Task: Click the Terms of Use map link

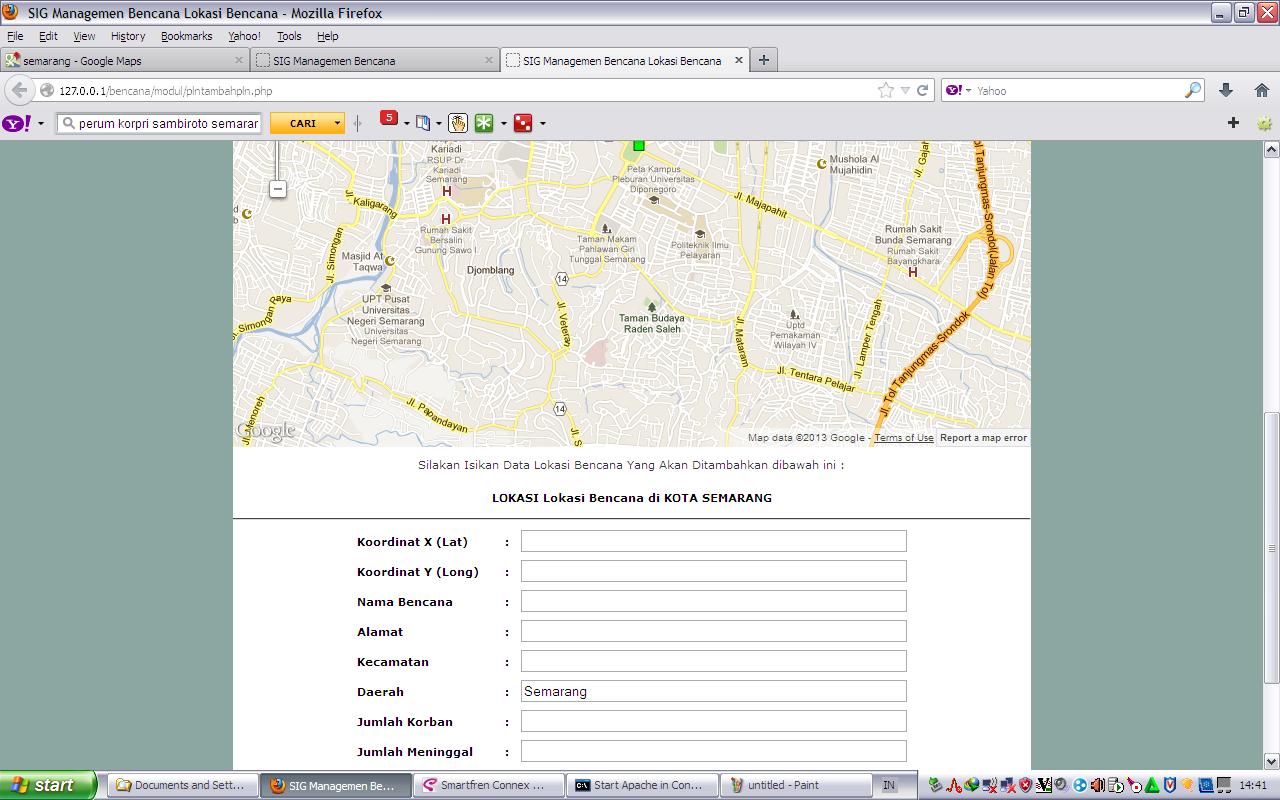Action: [903, 438]
